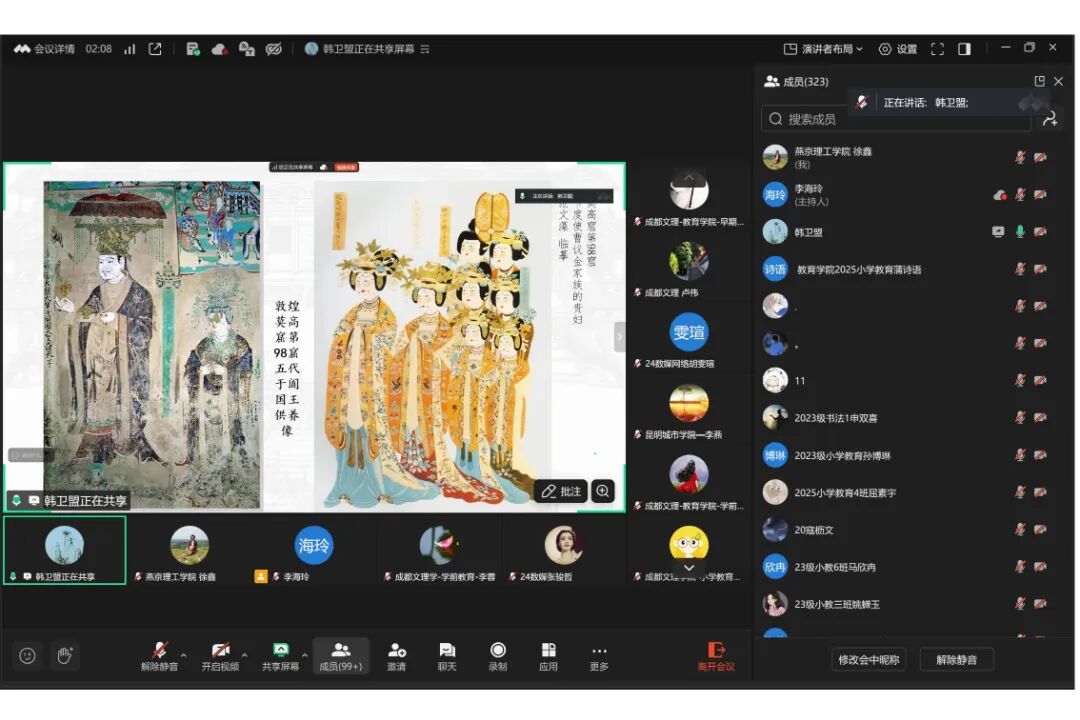1080x720 pixels.
Task: Click the cloud recording icon beside 李海玲
Action: click(999, 195)
